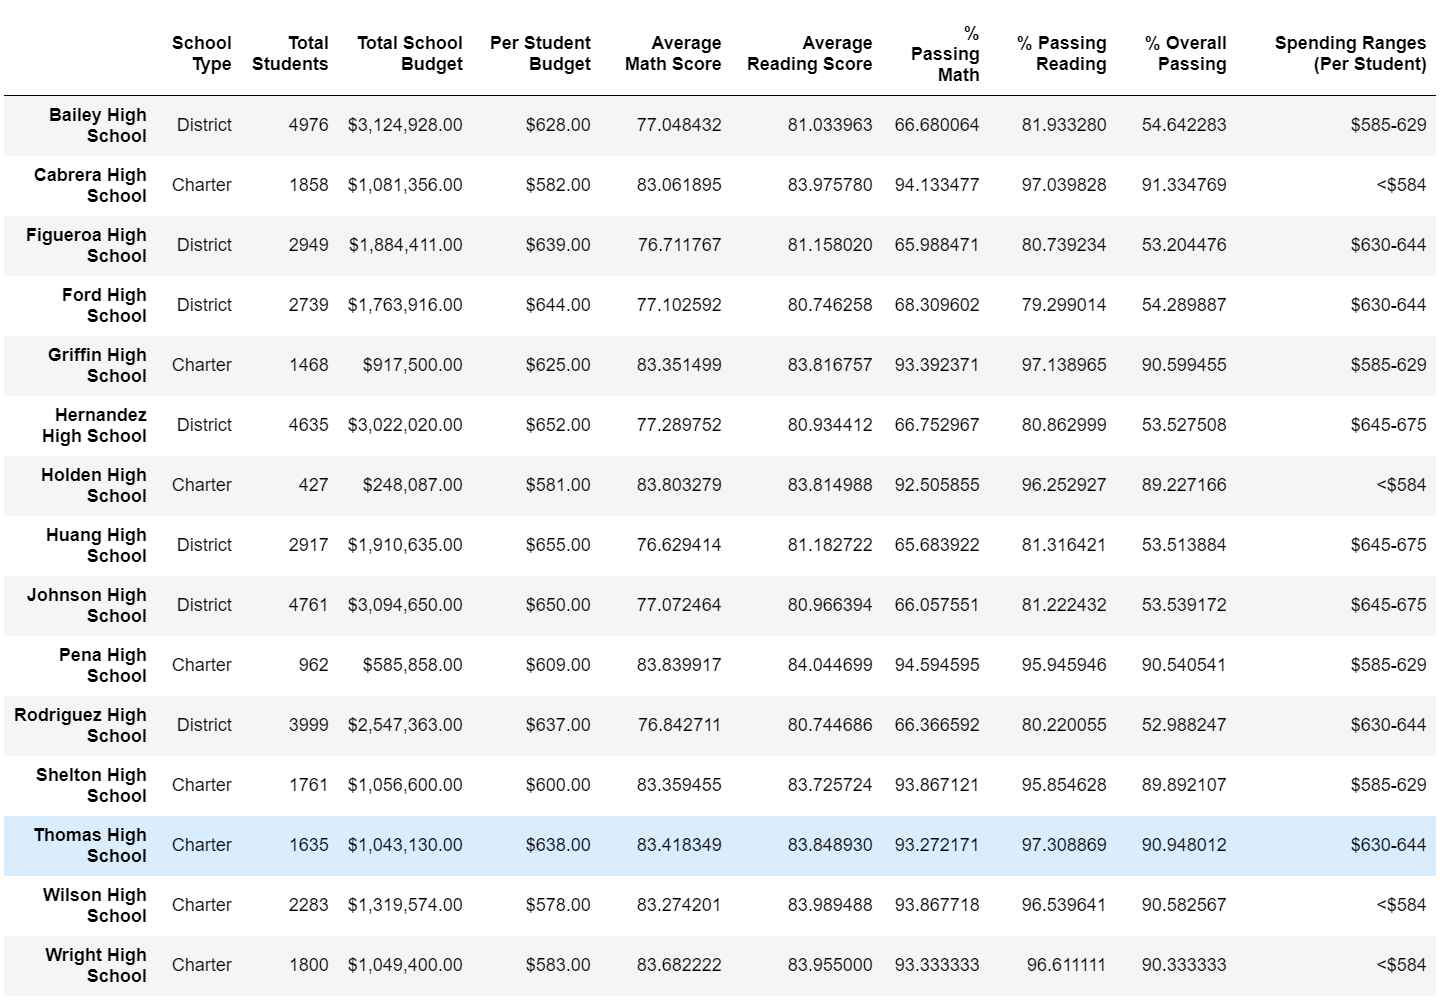Click the highlighted Thomas High School row label
Viewport: 1443px width, 1005px height.
point(90,846)
